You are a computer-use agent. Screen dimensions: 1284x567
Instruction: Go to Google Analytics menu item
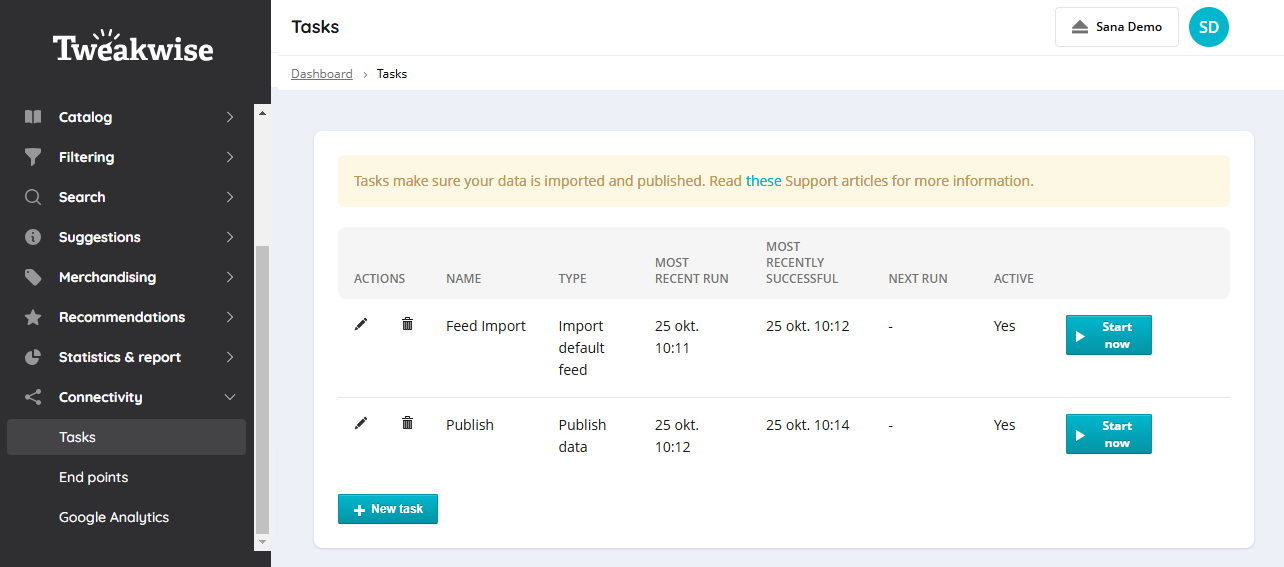pyautogui.click(x=114, y=517)
